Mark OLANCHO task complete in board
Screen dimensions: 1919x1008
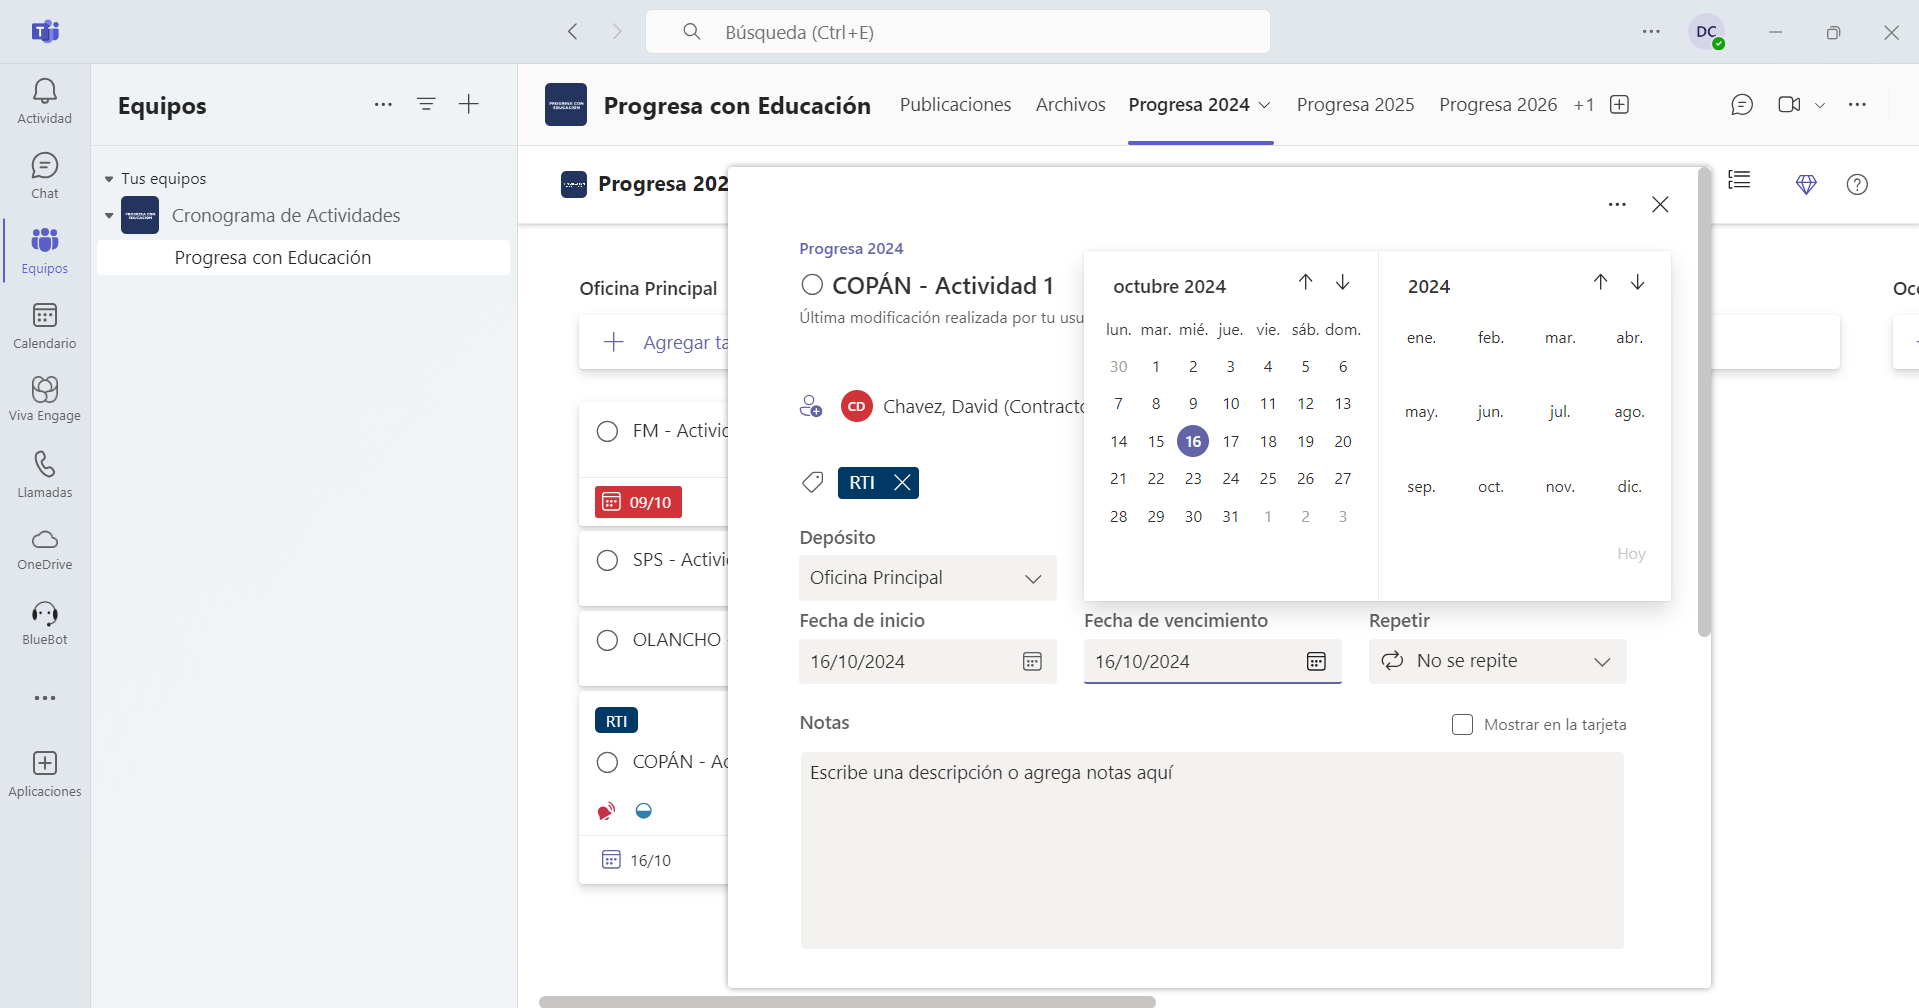tap(607, 640)
